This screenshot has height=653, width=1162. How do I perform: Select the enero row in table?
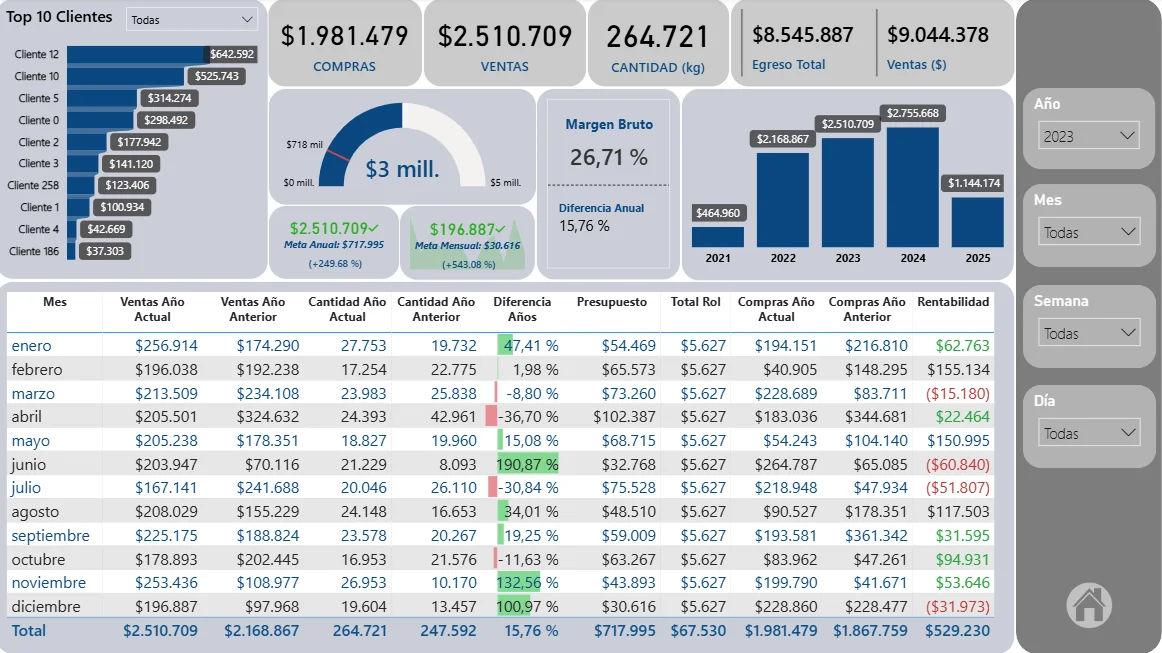31,346
